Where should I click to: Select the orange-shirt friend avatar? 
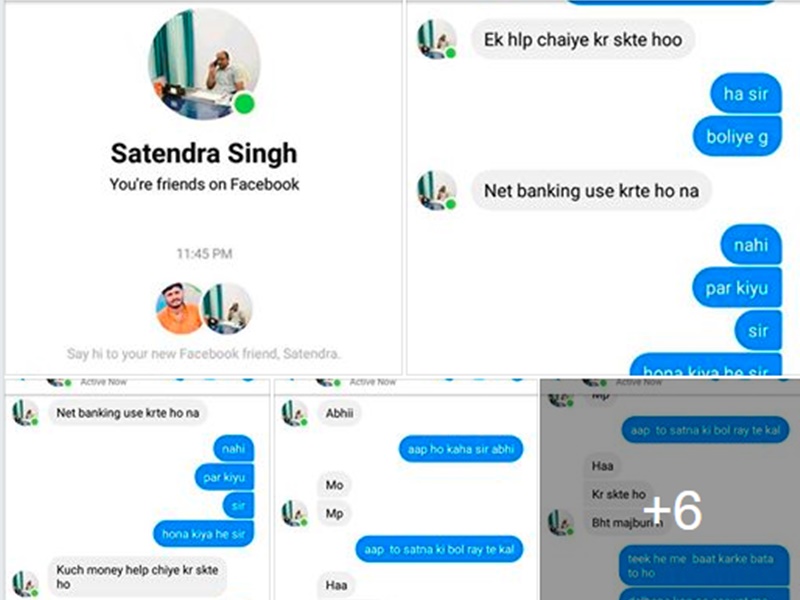(x=179, y=309)
